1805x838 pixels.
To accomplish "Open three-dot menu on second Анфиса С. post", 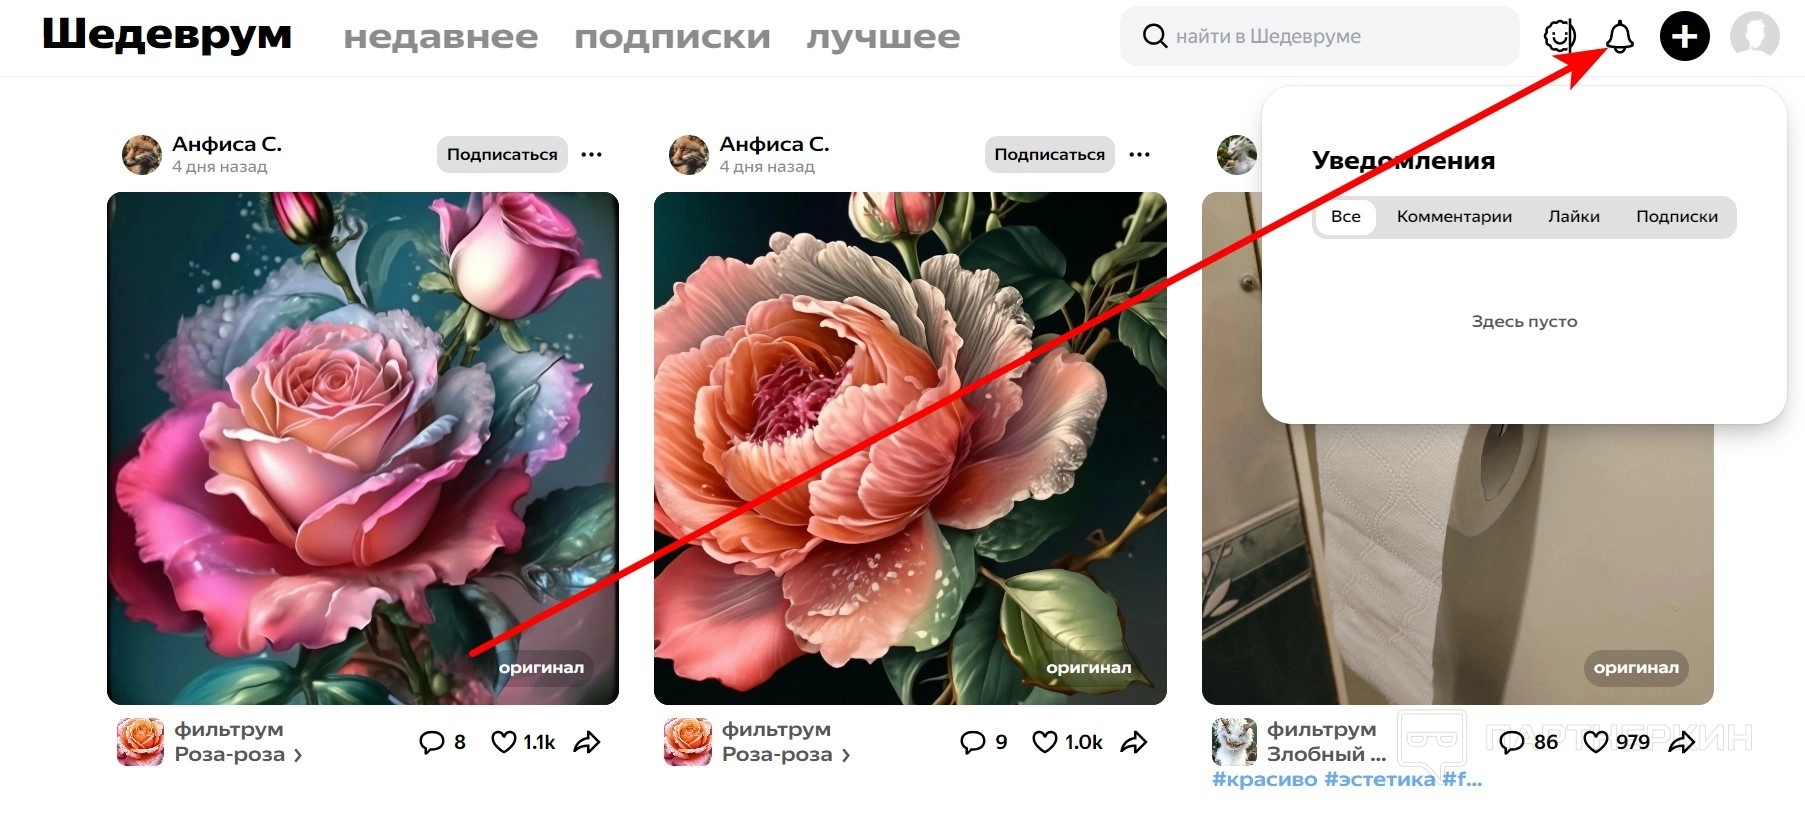I will click(1139, 154).
